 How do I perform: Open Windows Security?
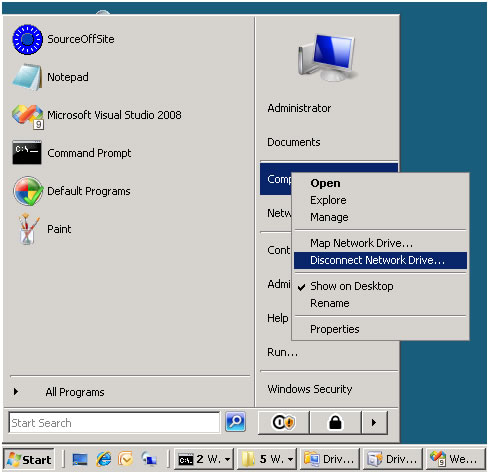[x=309, y=389]
